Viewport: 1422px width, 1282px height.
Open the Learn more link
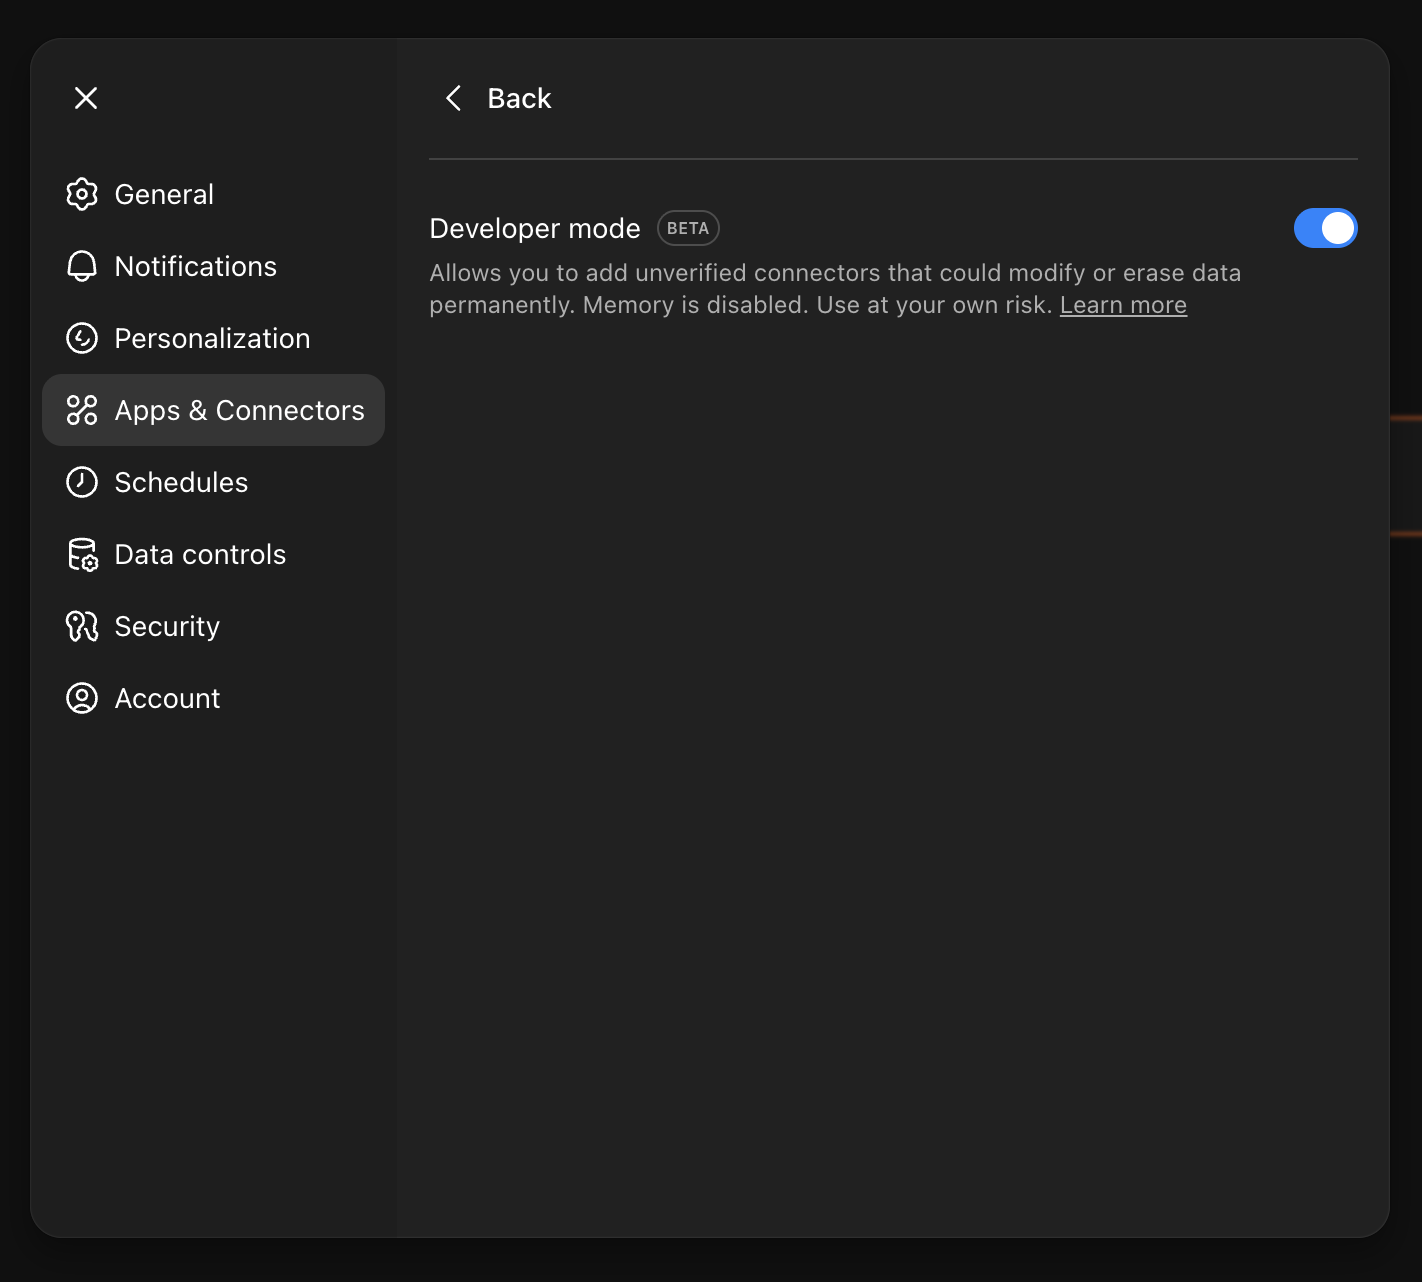tap(1123, 305)
